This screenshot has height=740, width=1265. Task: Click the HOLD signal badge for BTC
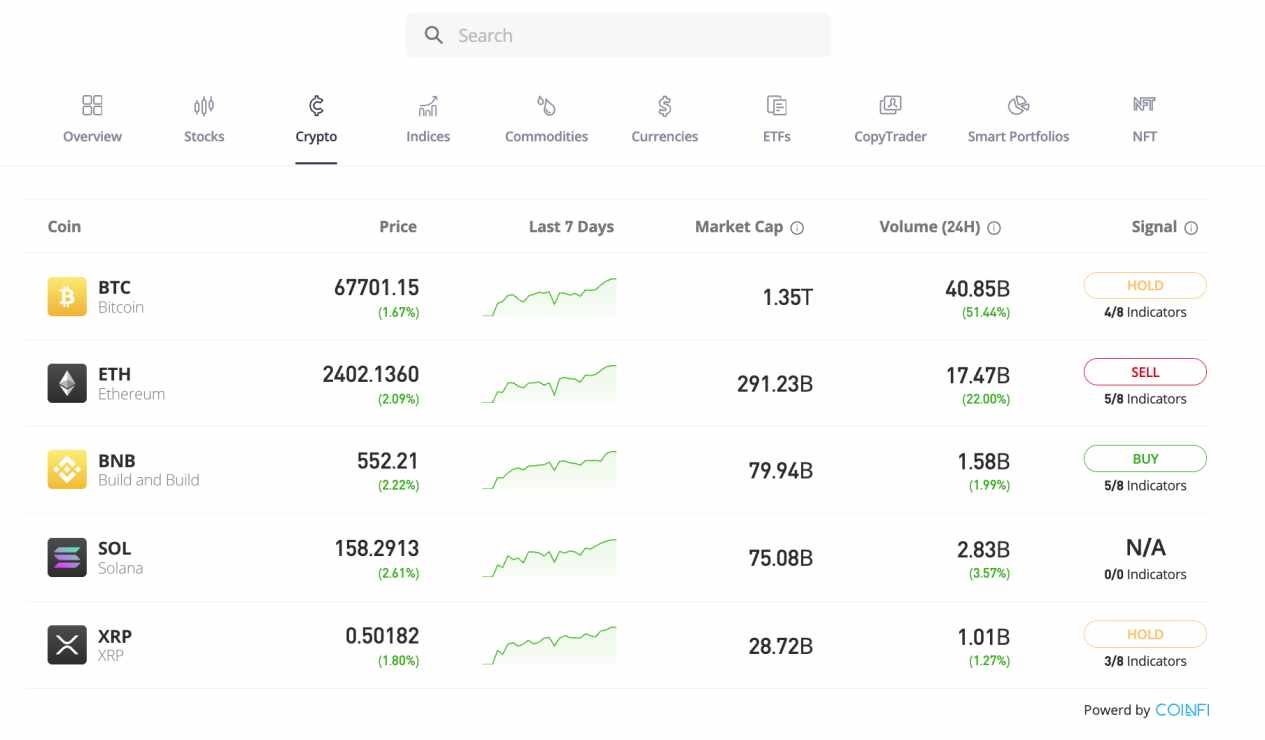click(1145, 285)
